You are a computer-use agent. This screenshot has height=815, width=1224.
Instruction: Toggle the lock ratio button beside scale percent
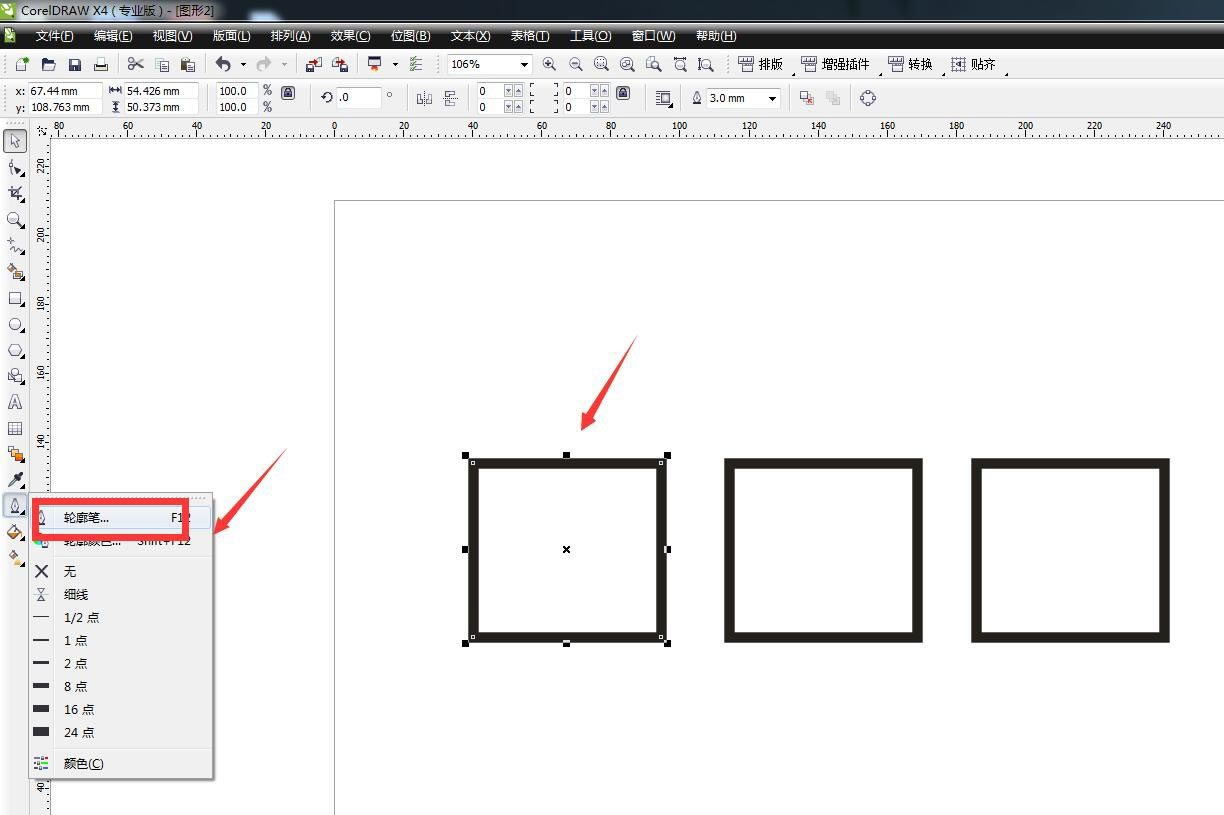pyautogui.click(x=288, y=93)
